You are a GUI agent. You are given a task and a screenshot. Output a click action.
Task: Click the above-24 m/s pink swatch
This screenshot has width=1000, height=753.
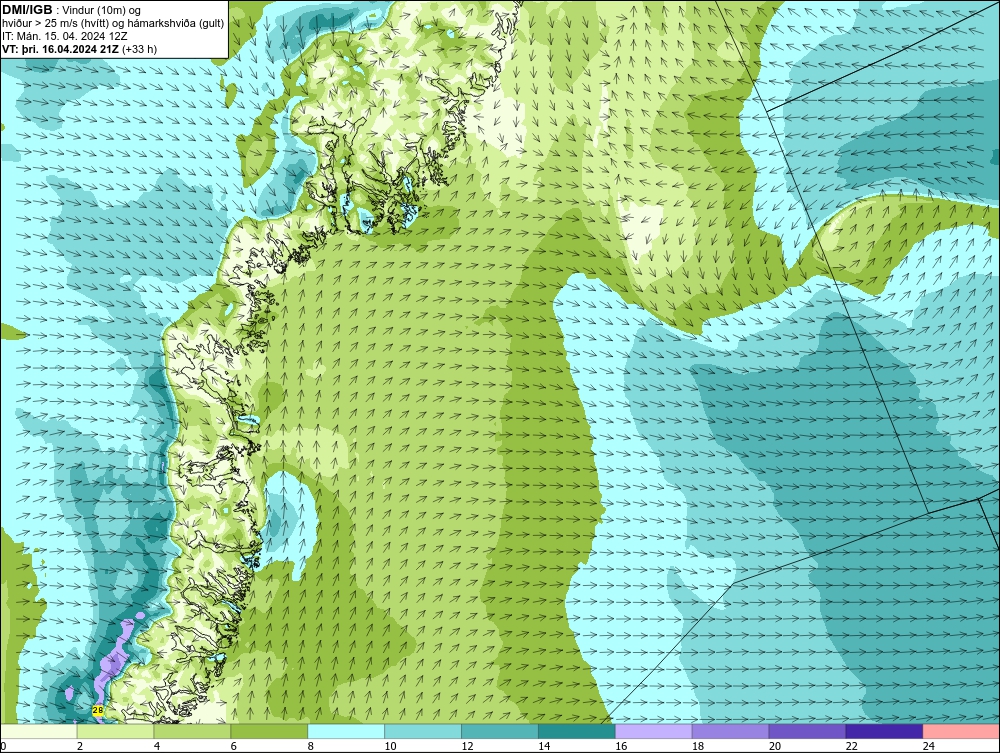point(961,731)
